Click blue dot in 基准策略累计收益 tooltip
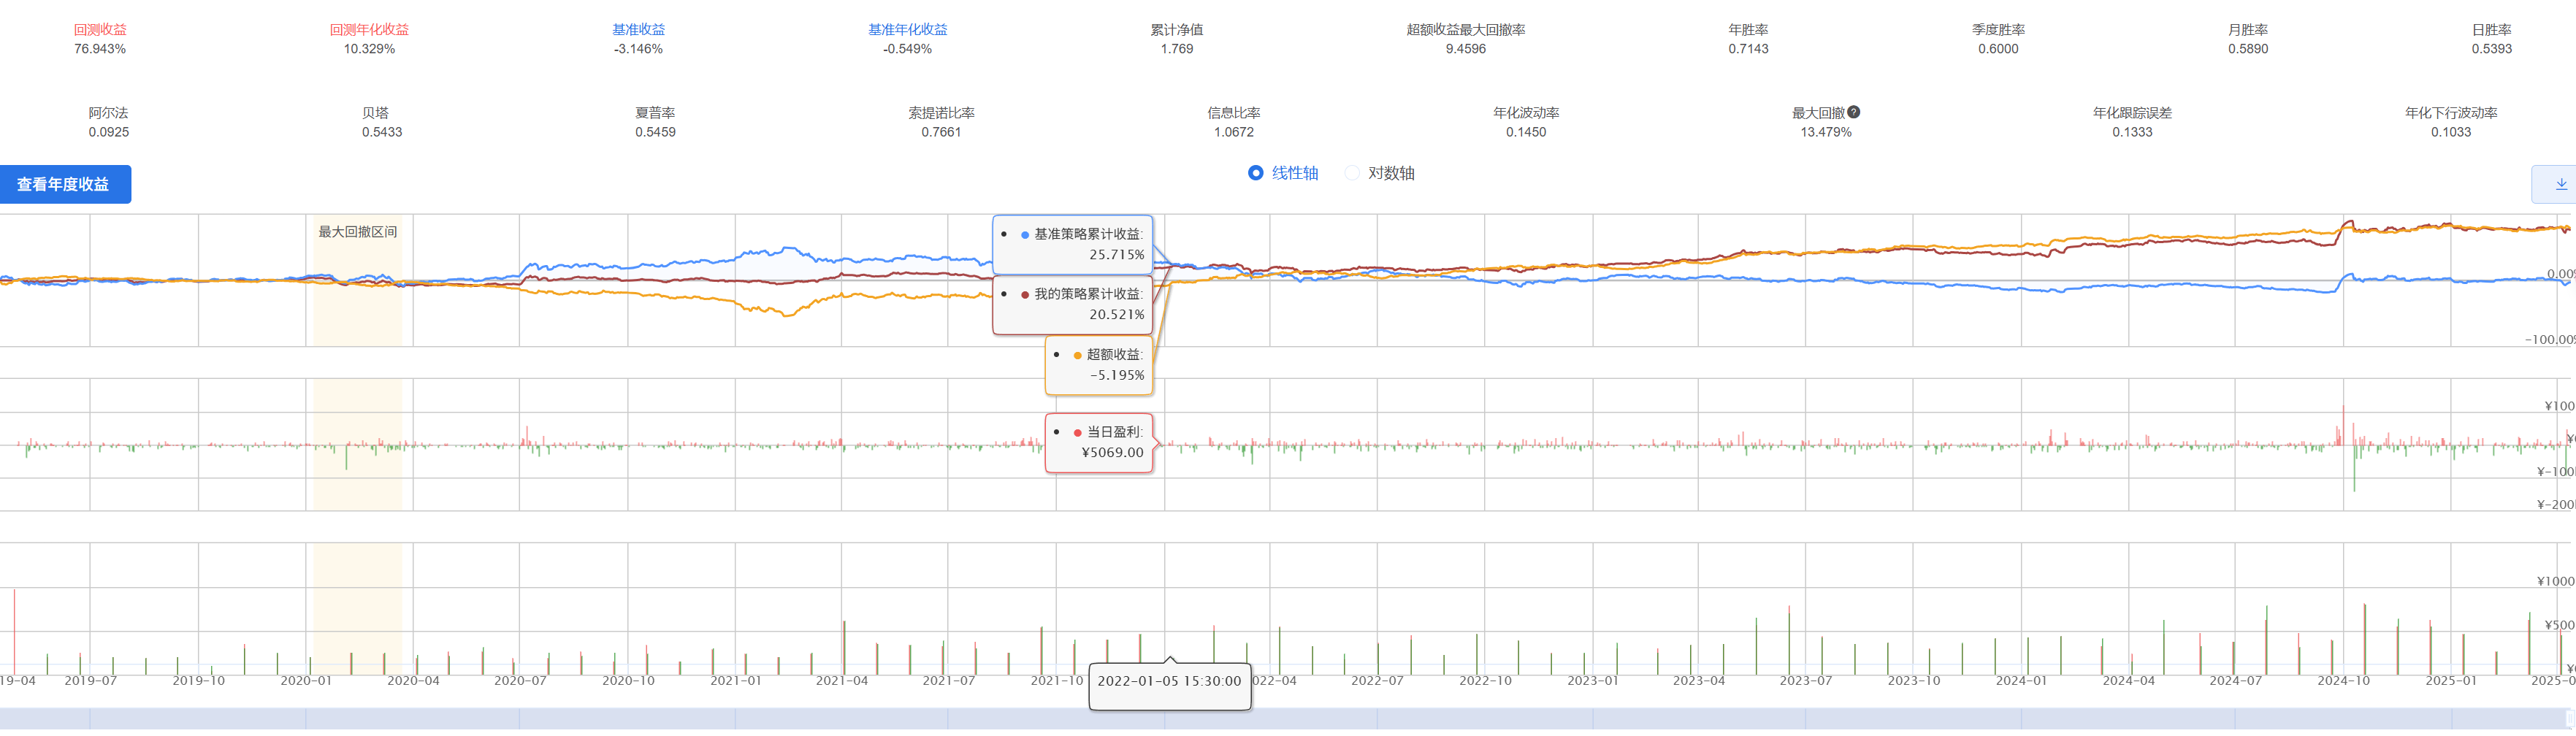The image size is (2576, 736). click(x=1025, y=234)
